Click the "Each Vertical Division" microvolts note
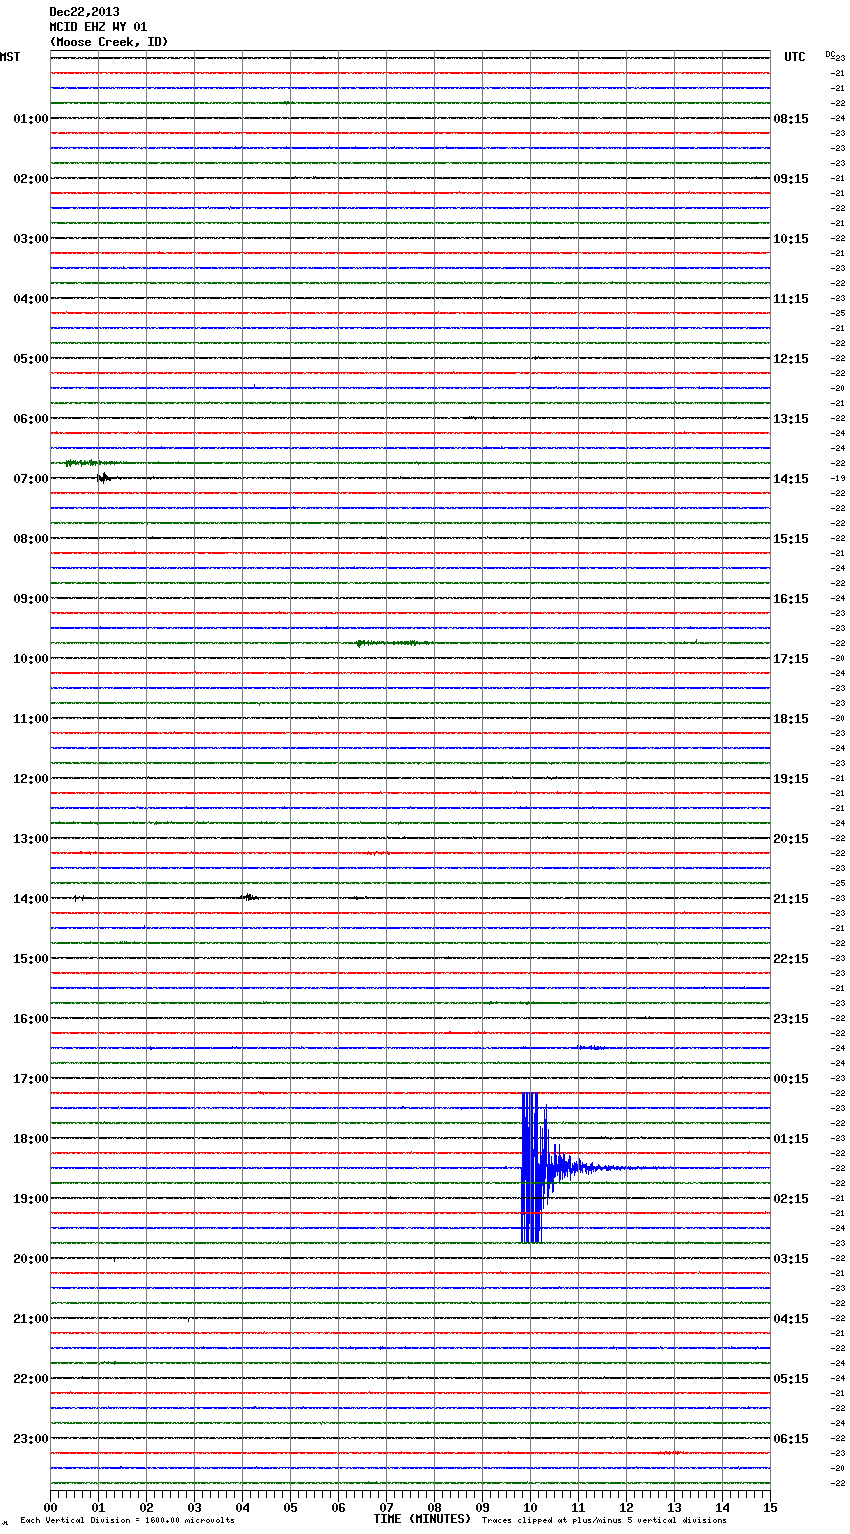This screenshot has width=850, height=1534. coord(128,1521)
